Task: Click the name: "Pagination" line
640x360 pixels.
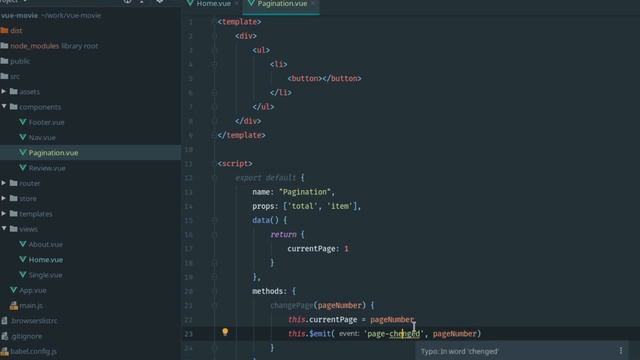Action: click(293, 192)
